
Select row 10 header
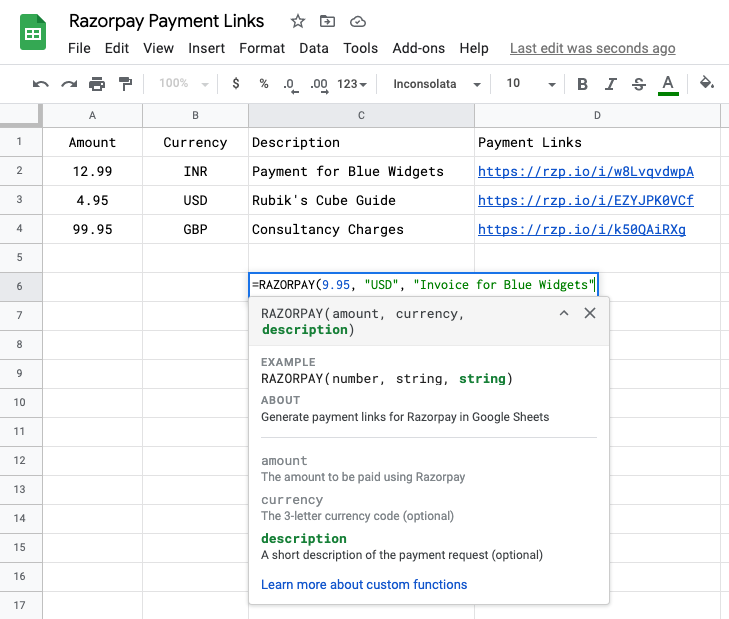[19, 402]
